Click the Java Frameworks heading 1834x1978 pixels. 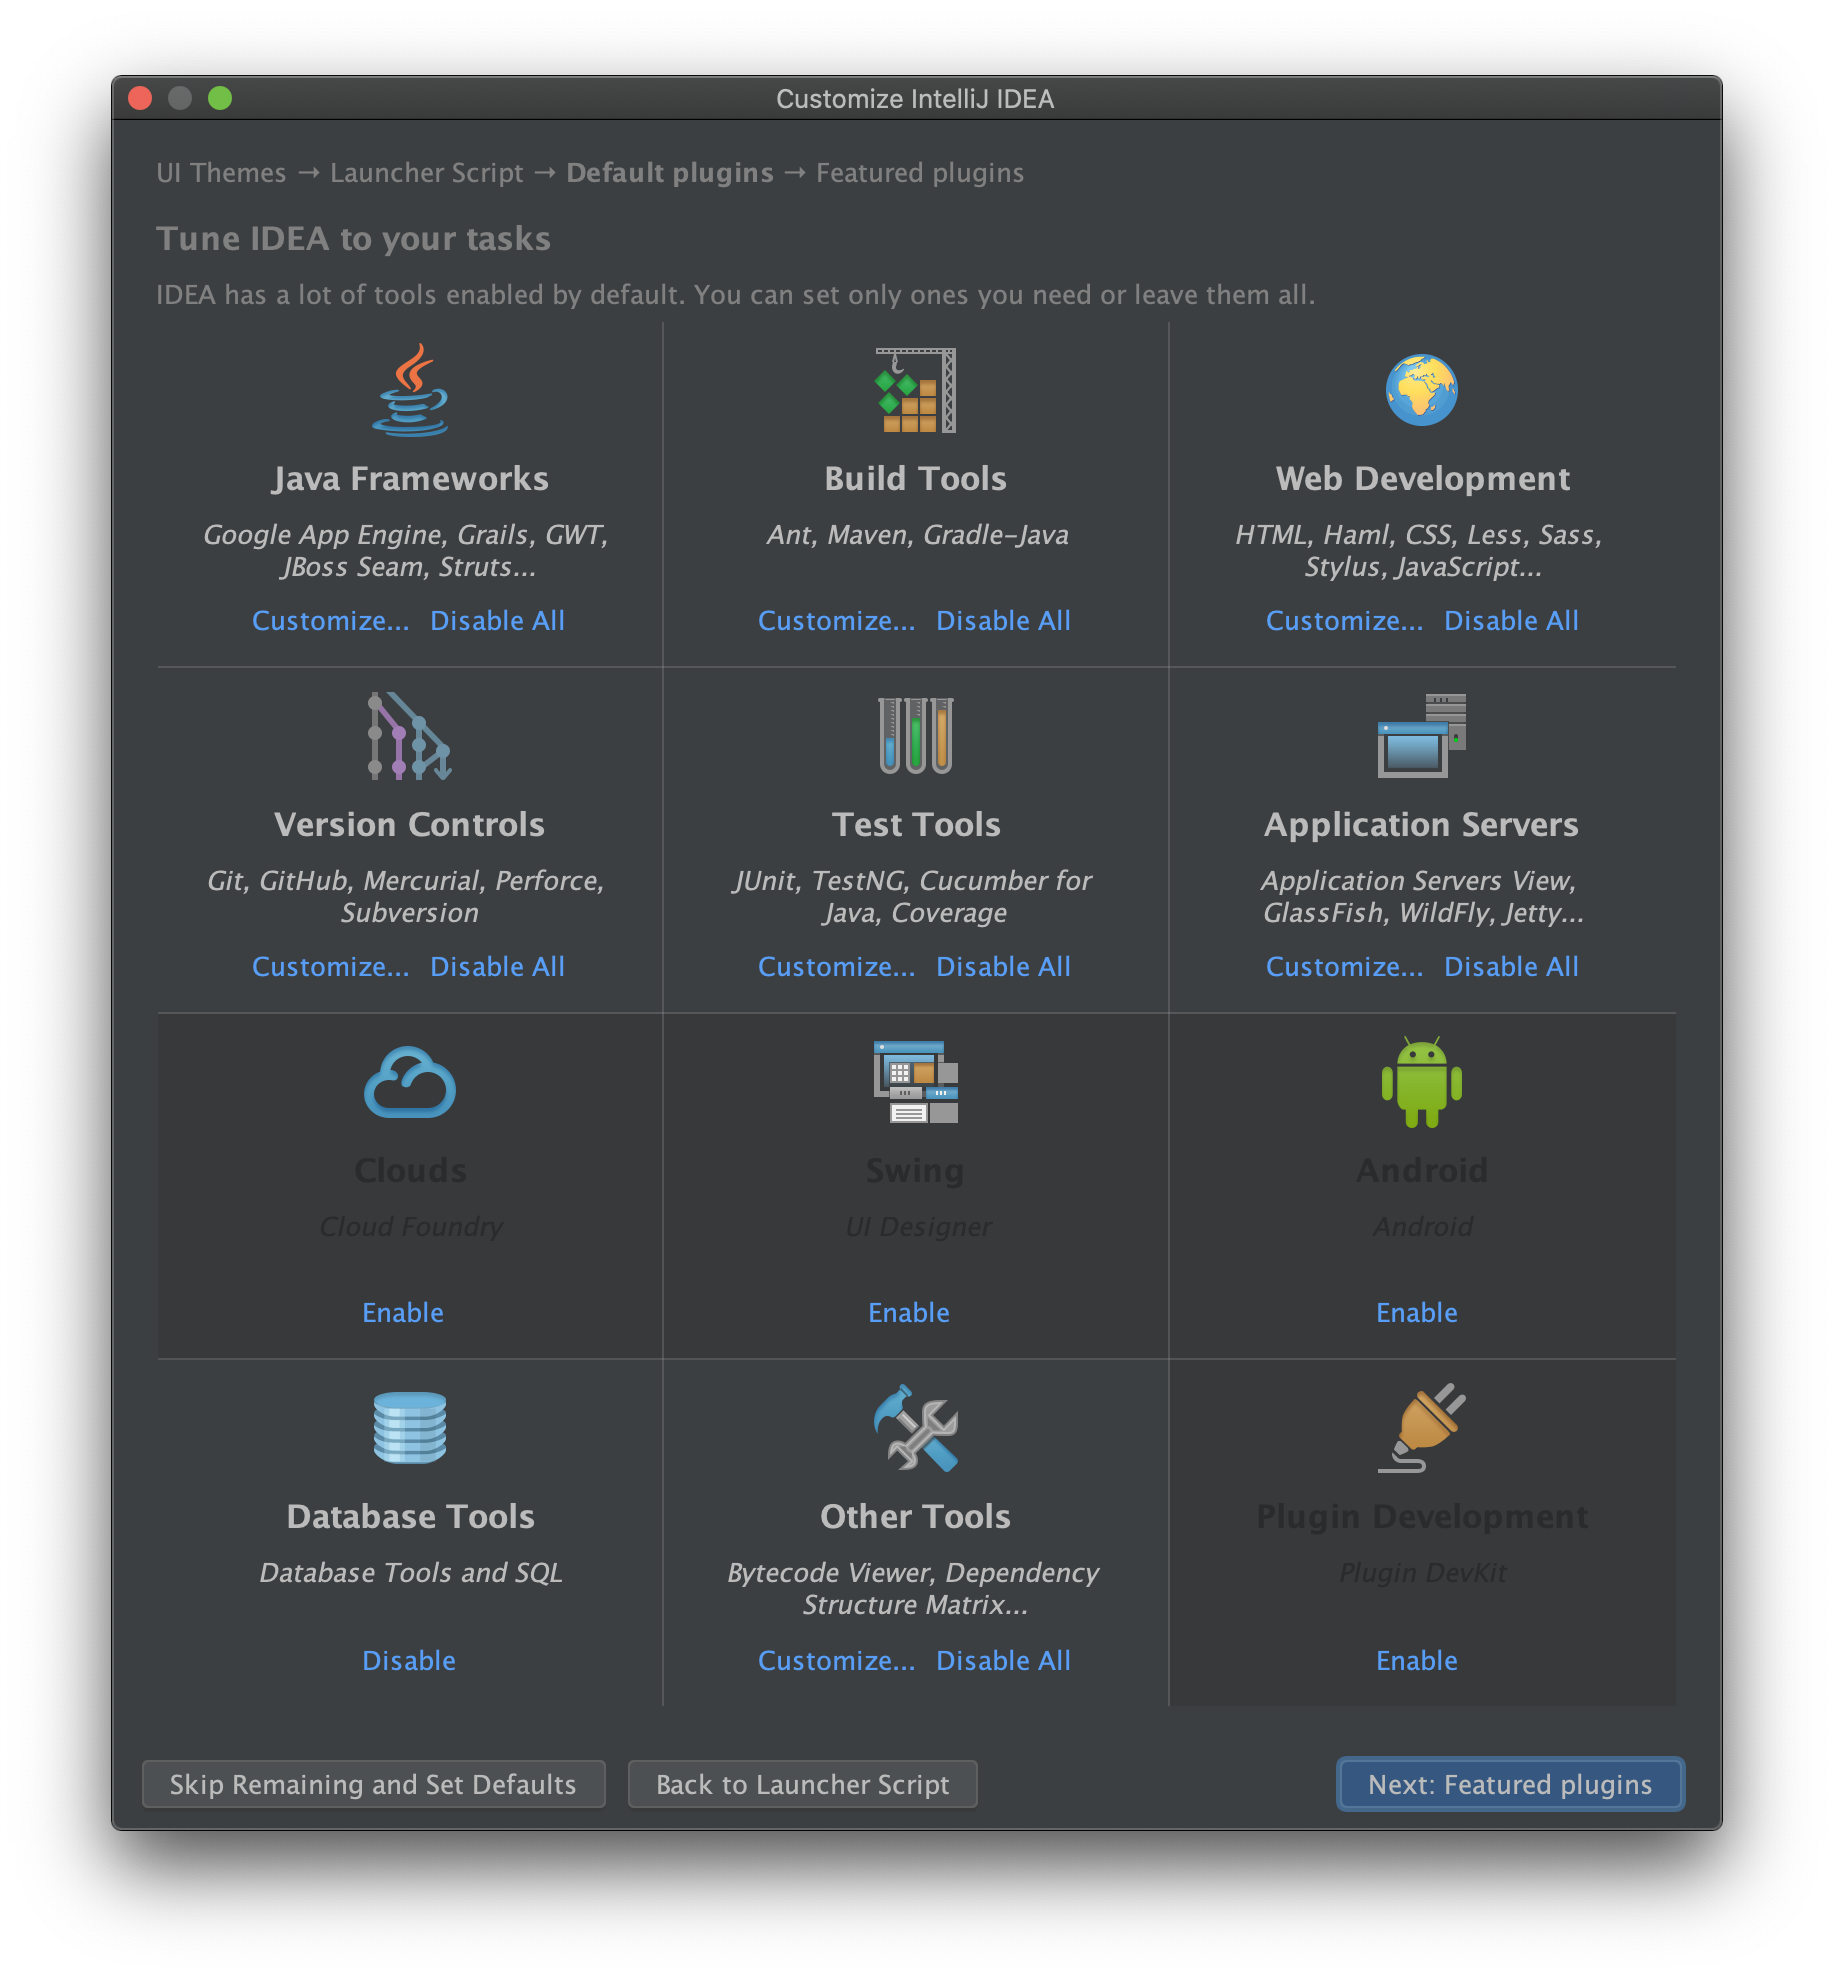(410, 479)
